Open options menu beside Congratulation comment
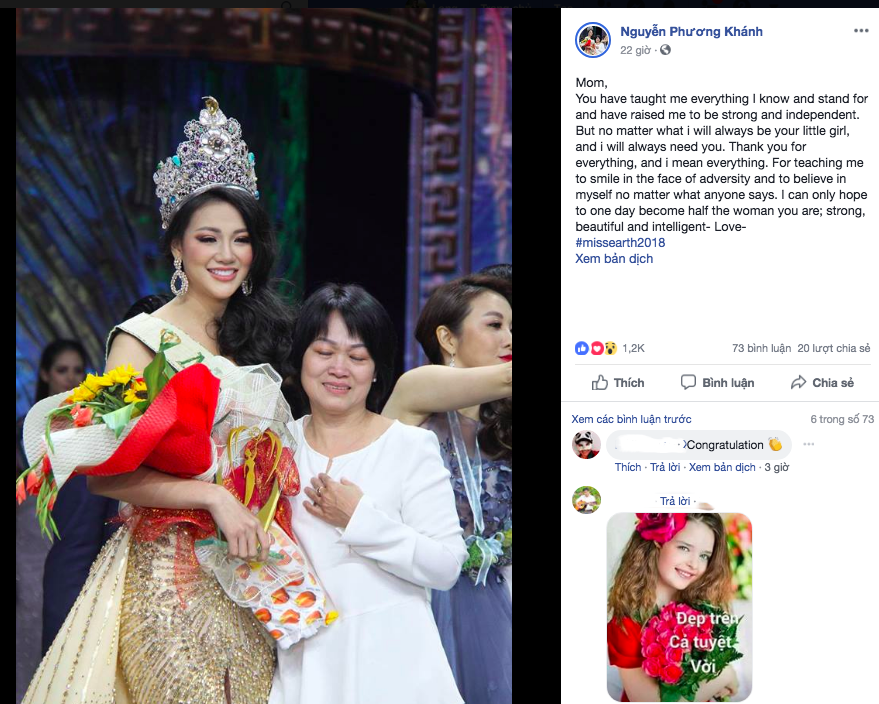 [x=808, y=444]
